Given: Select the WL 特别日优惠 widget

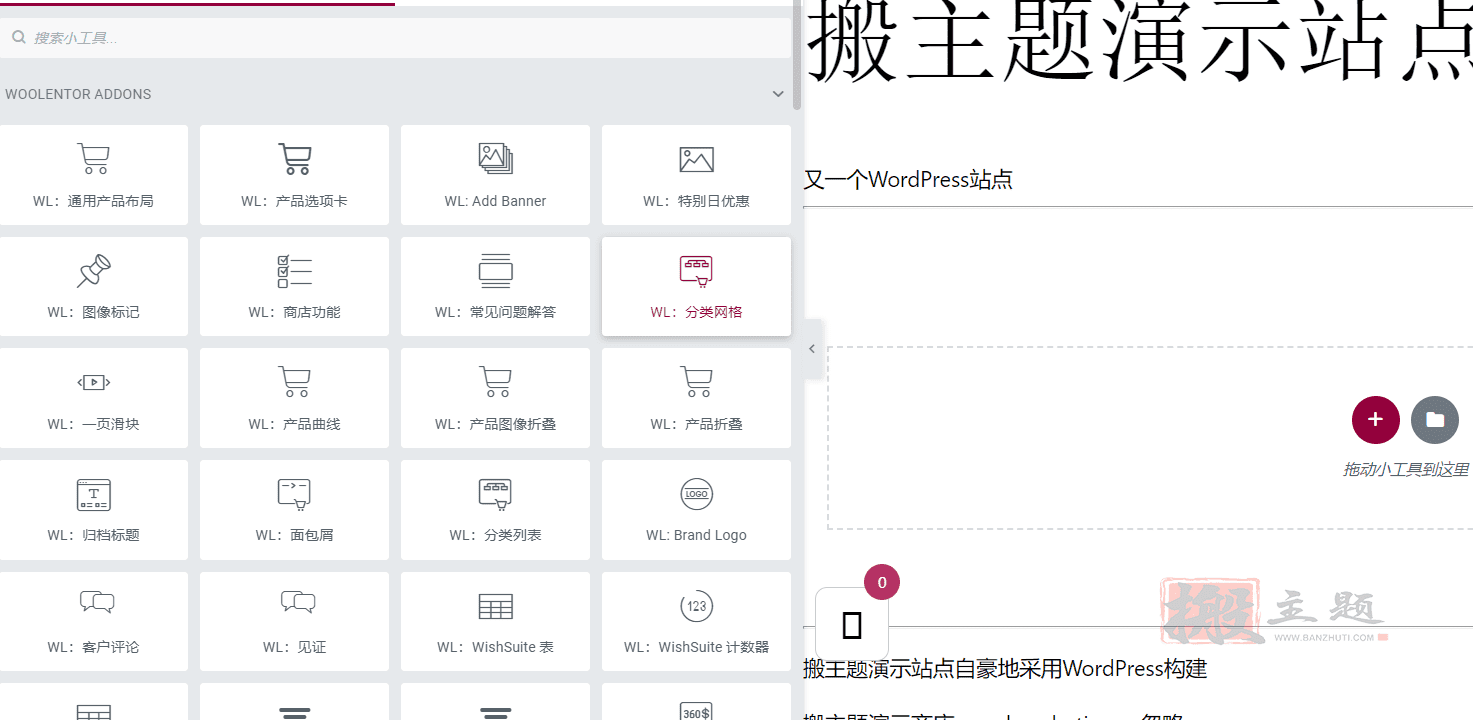Looking at the screenshot, I should point(696,175).
